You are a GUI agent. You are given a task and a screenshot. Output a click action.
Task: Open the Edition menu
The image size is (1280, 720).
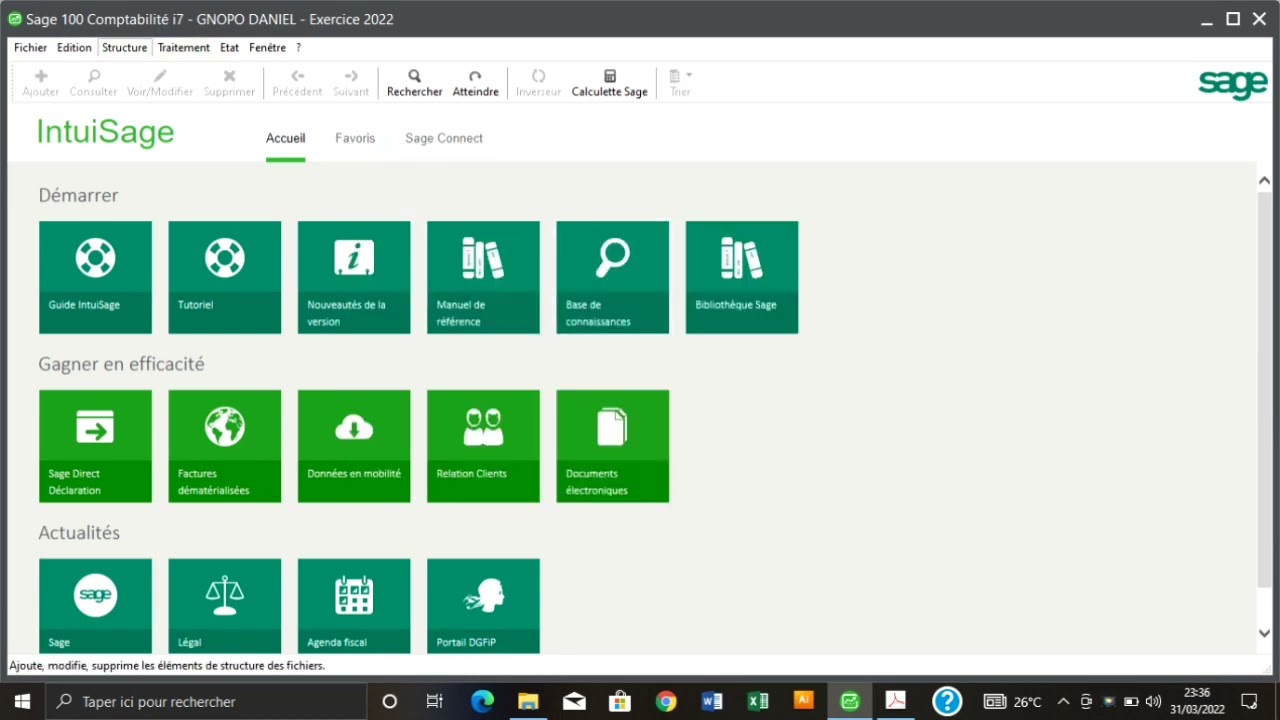[74, 47]
